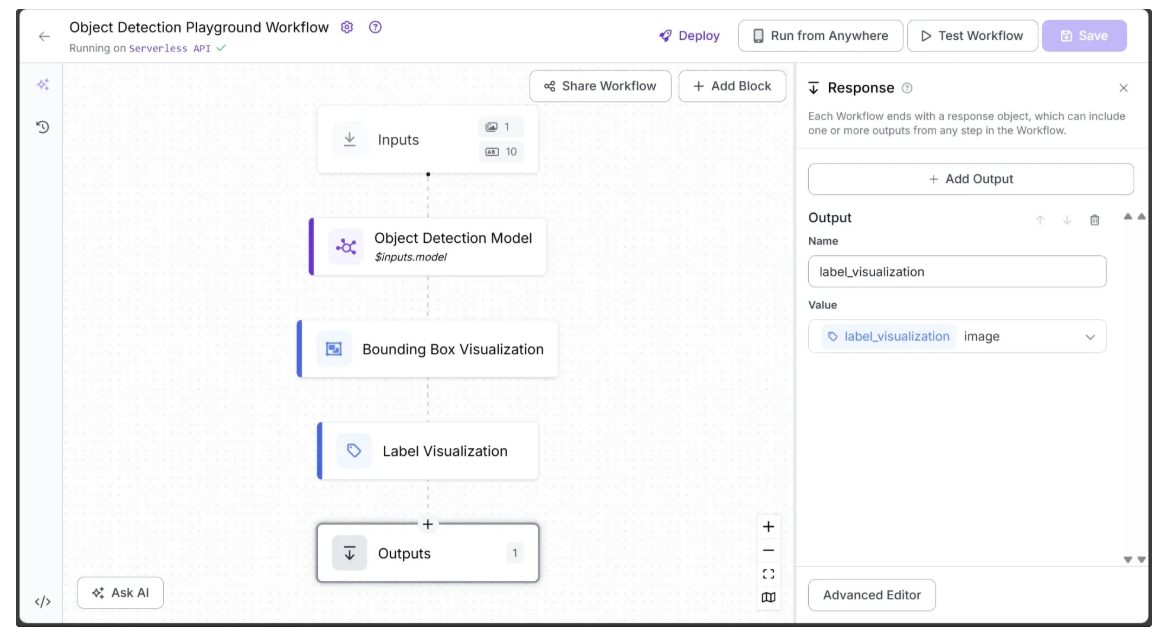This screenshot has width=1164, height=636.
Task: Zoom in on the workflow canvas
Action: [768, 527]
